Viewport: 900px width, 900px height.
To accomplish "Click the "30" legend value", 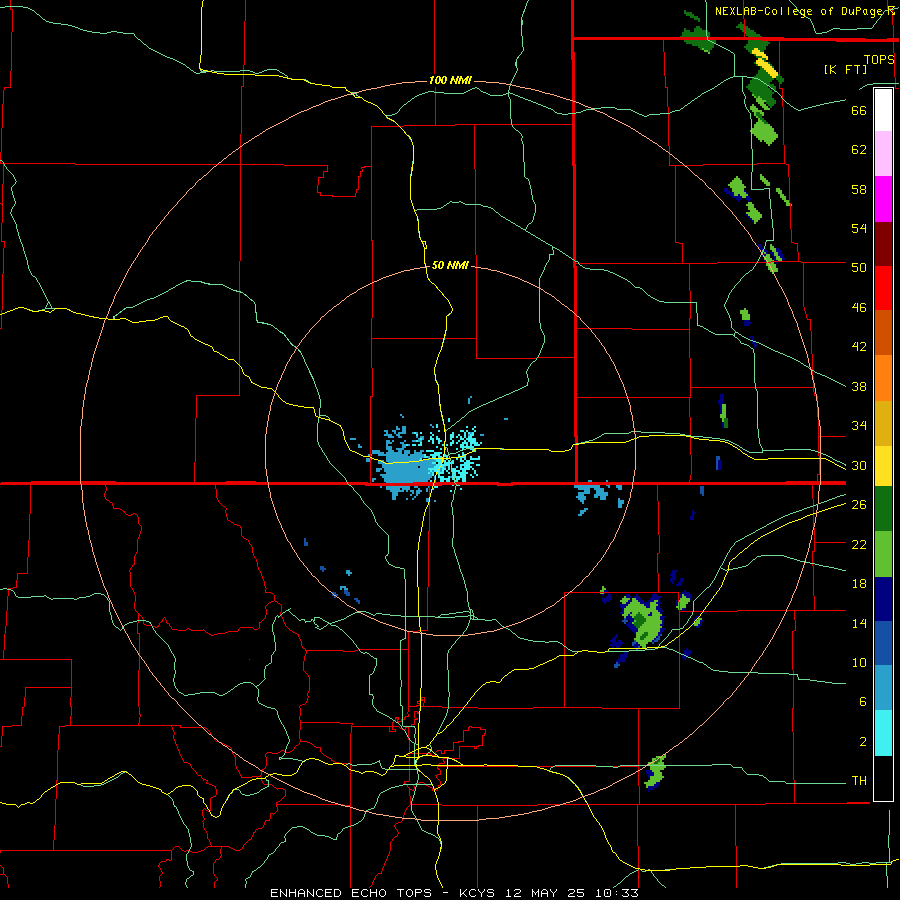I will pos(859,465).
